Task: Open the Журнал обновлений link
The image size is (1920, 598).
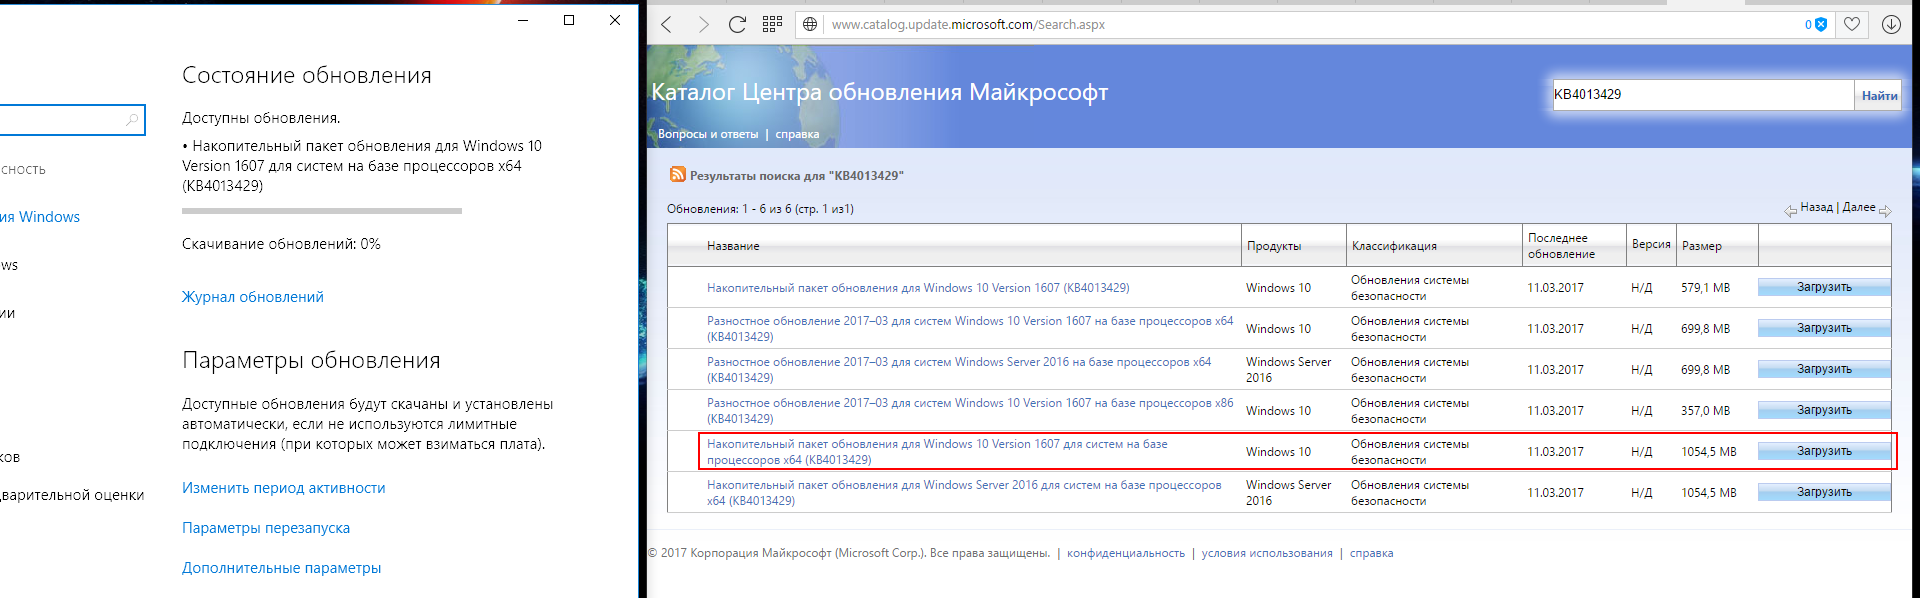Action: pos(252,297)
